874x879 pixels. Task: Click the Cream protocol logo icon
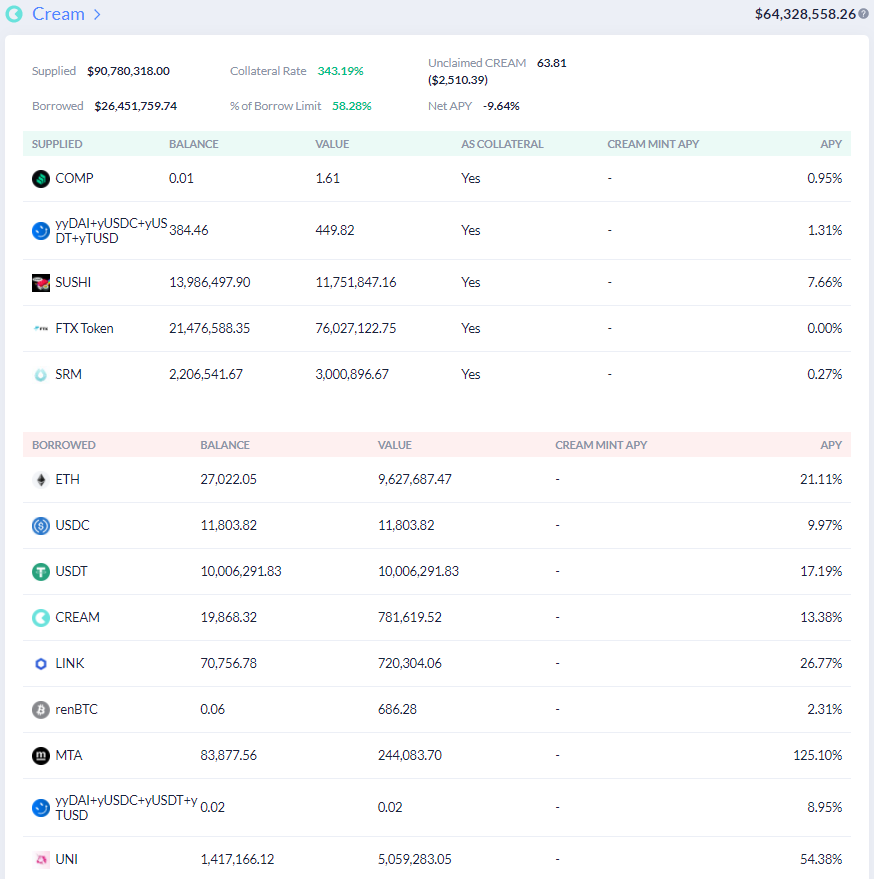[x=14, y=14]
